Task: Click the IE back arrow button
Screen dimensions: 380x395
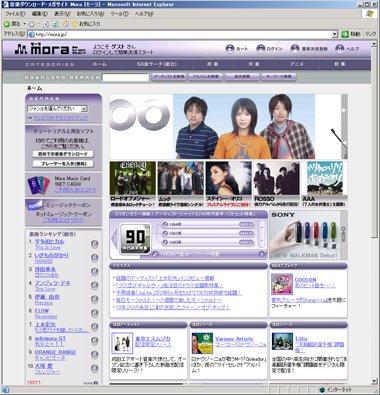Action: point(7,24)
